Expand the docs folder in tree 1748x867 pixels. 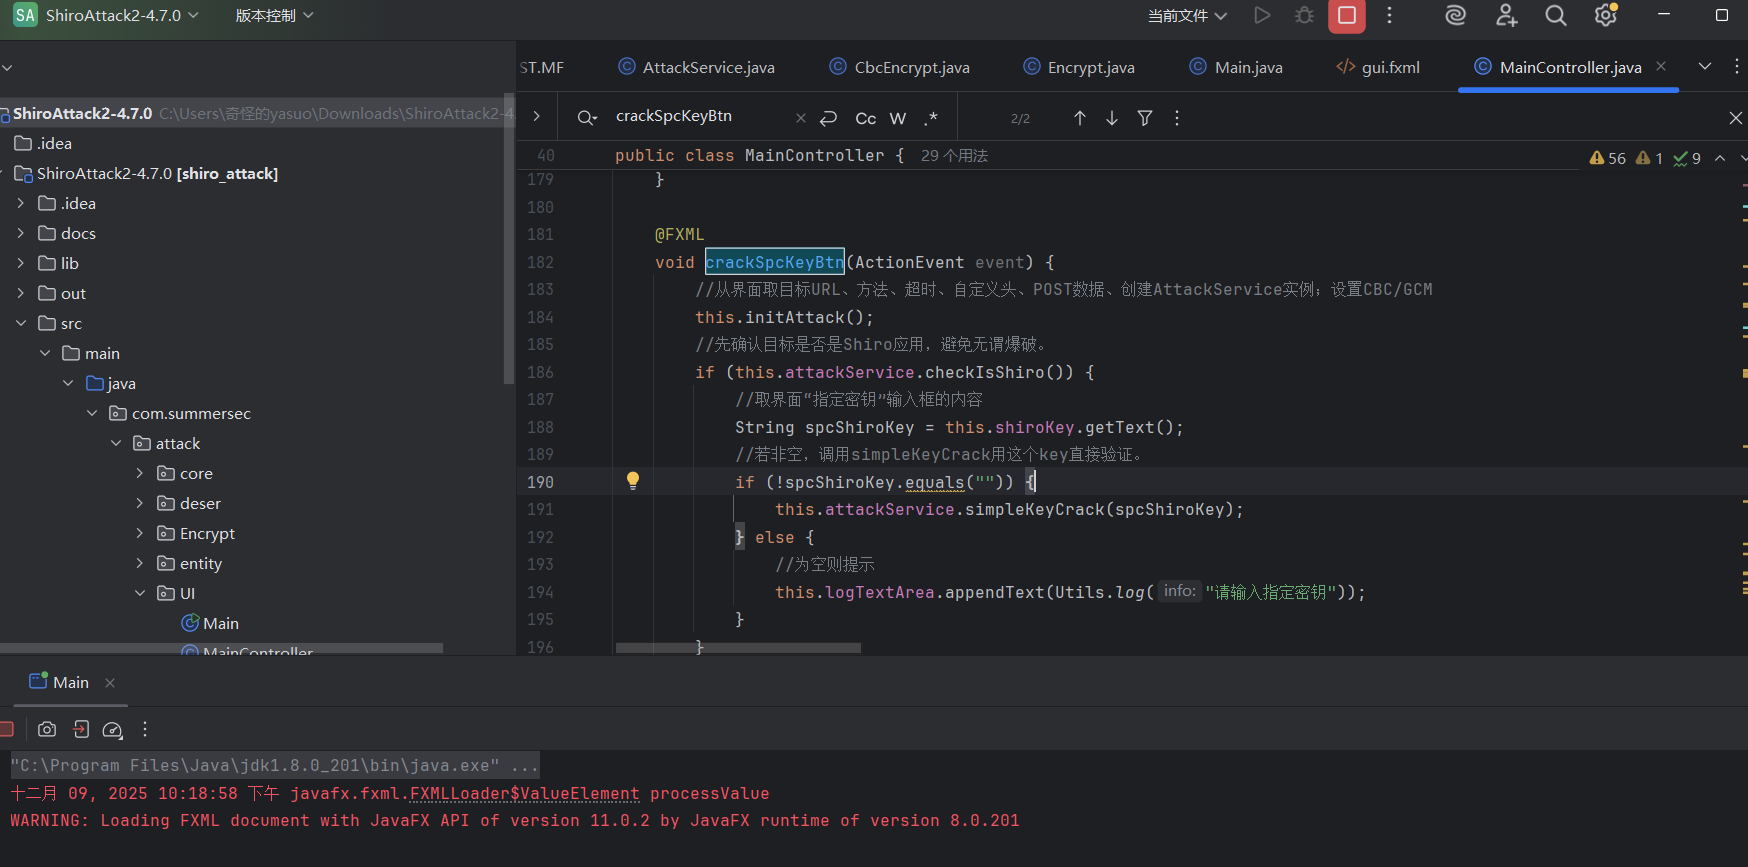21,233
